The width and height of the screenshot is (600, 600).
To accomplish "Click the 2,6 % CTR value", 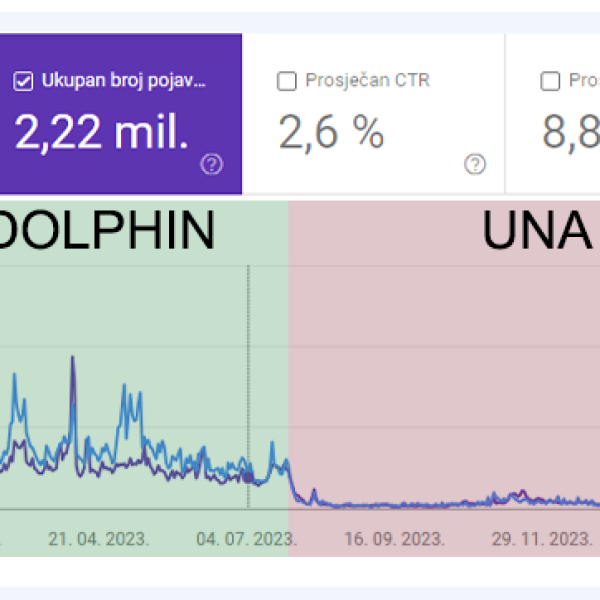I will [331, 133].
